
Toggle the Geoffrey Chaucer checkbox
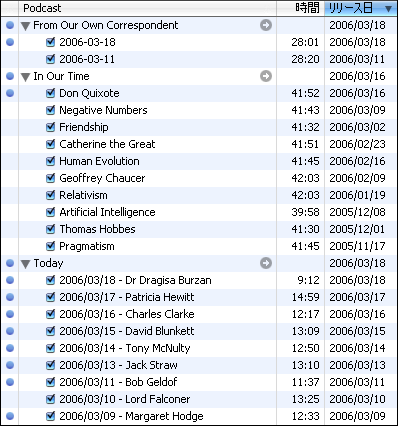50,178
